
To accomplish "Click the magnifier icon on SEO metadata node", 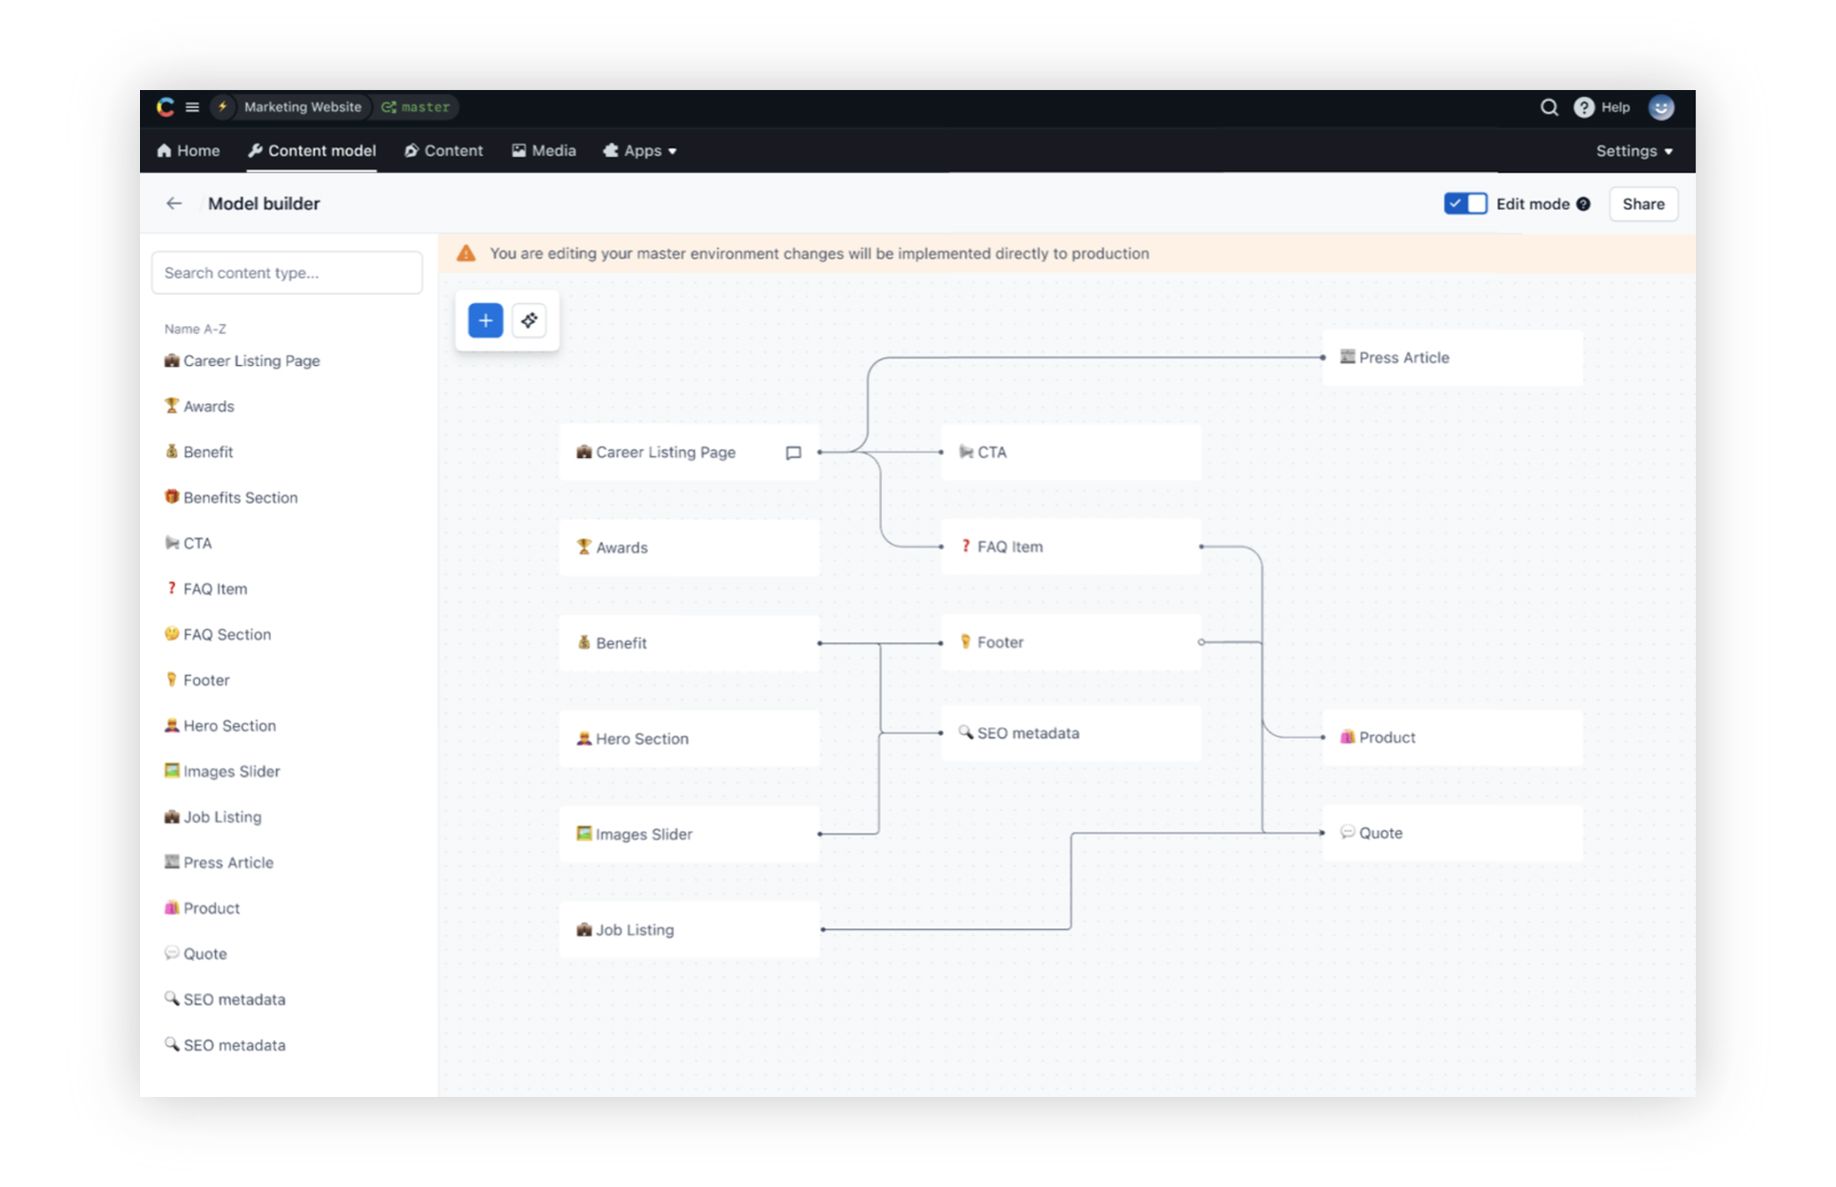I will tap(965, 732).
